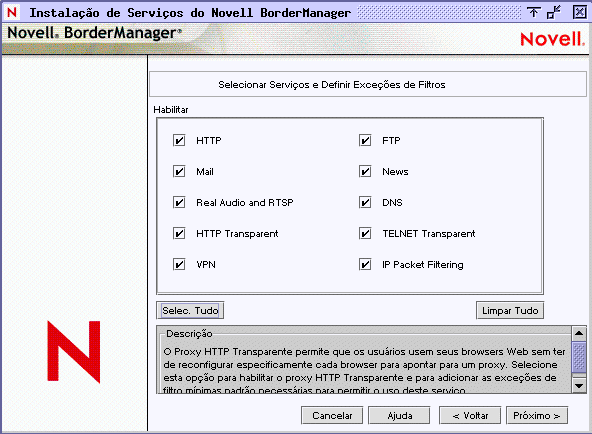Image resolution: width=592 pixels, height=434 pixels.
Task: Uncheck the HTTP checkbox
Action: pos(179,140)
